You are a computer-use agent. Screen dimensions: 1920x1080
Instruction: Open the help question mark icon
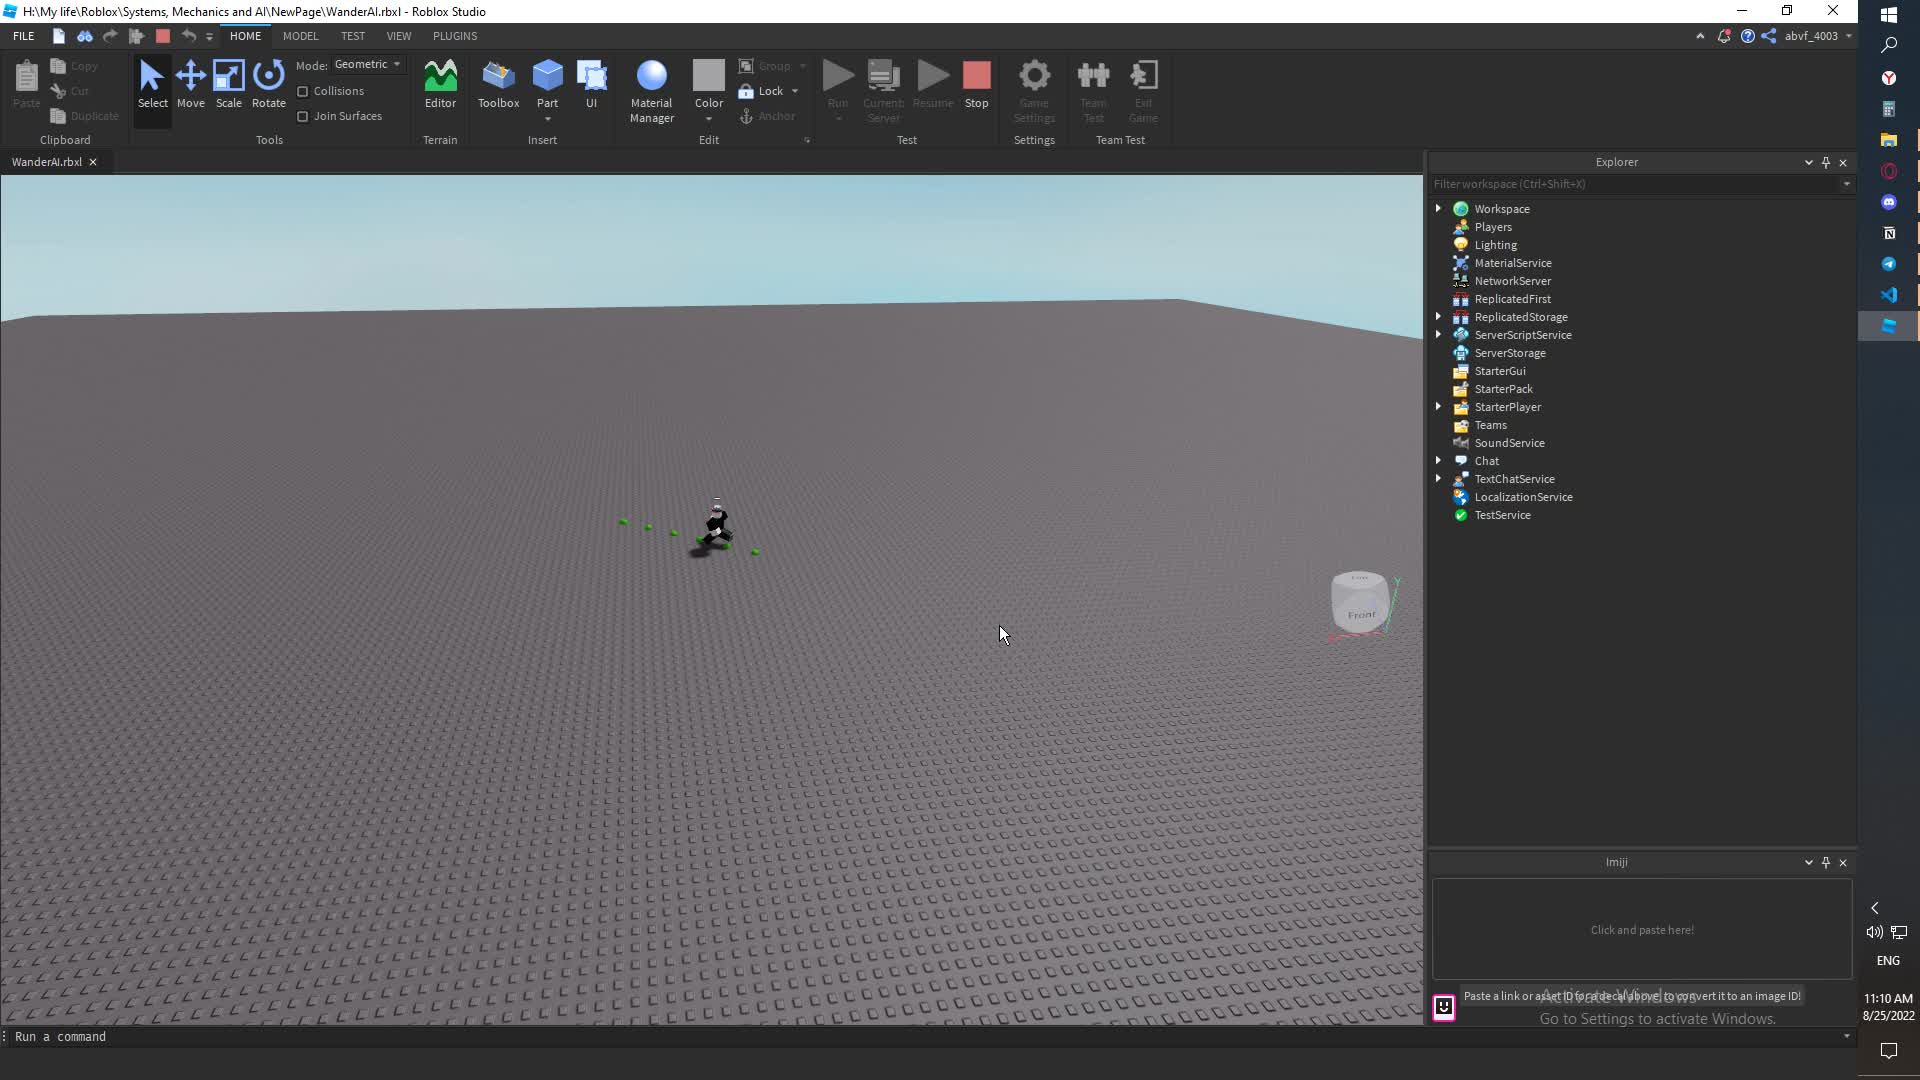[1747, 36]
